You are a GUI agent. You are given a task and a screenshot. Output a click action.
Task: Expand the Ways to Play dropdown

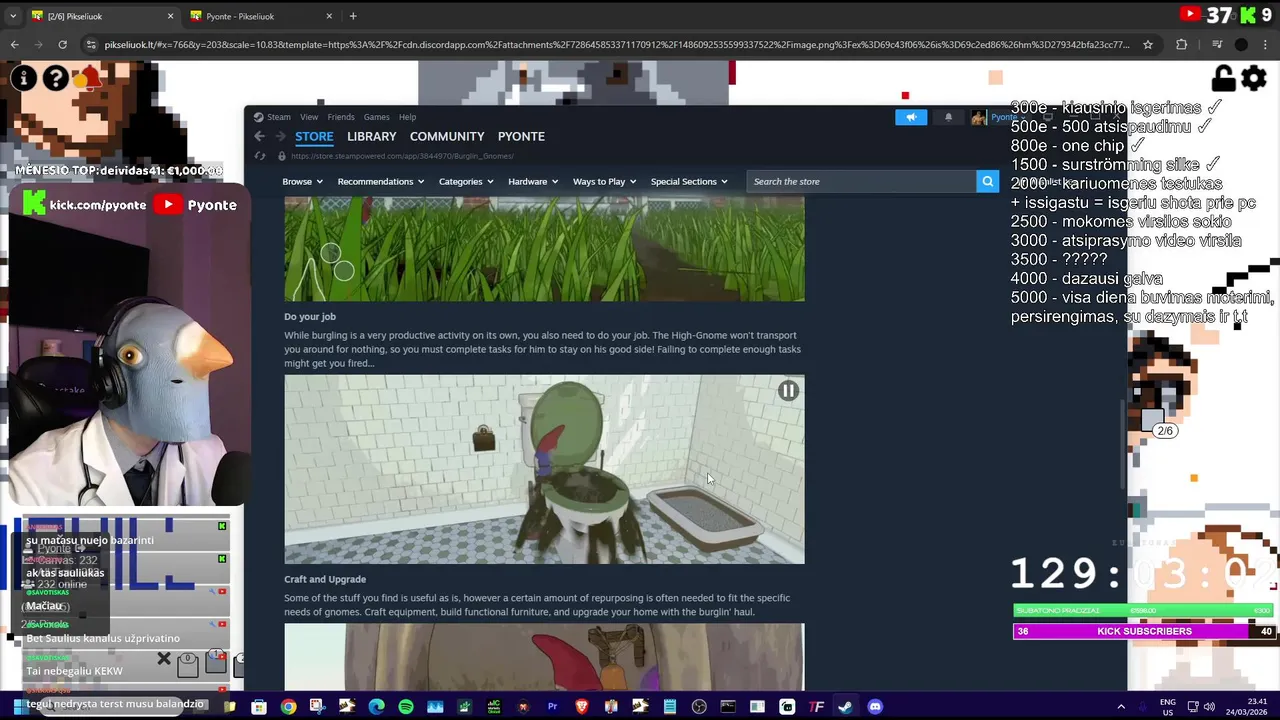(x=605, y=181)
